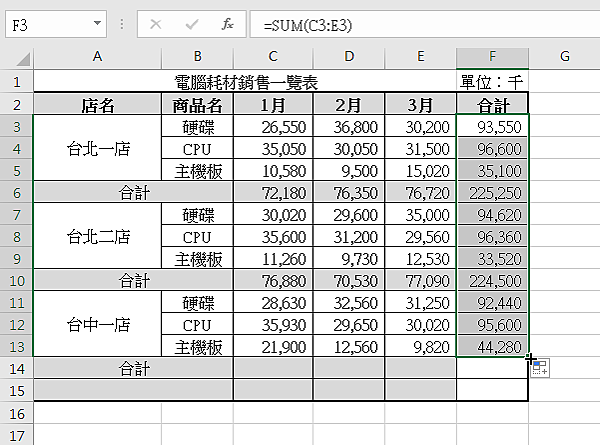600x445 pixels.
Task: Click the 2月 header cell
Action: [x=349, y=104]
